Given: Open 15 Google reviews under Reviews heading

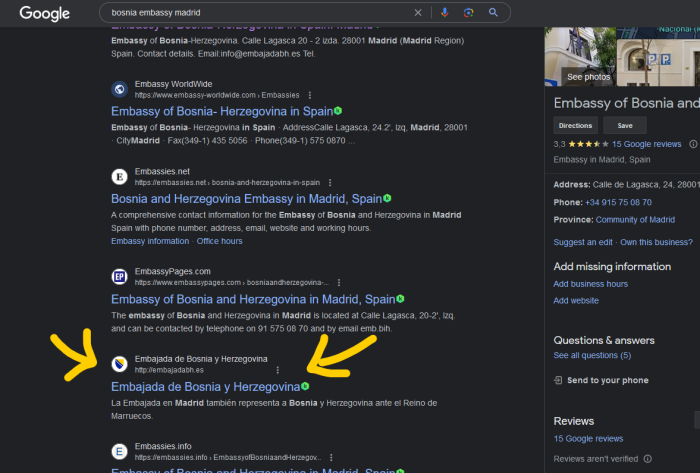Looking at the screenshot, I should [588, 439].
